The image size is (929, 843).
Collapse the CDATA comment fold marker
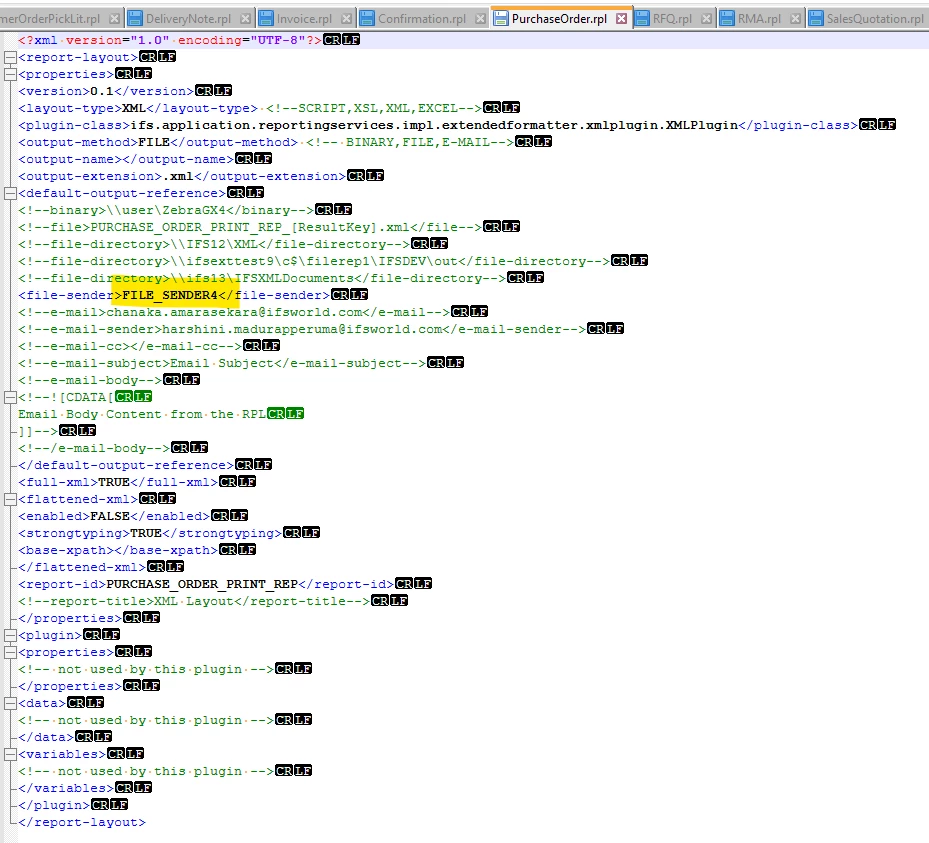point(9,398)
